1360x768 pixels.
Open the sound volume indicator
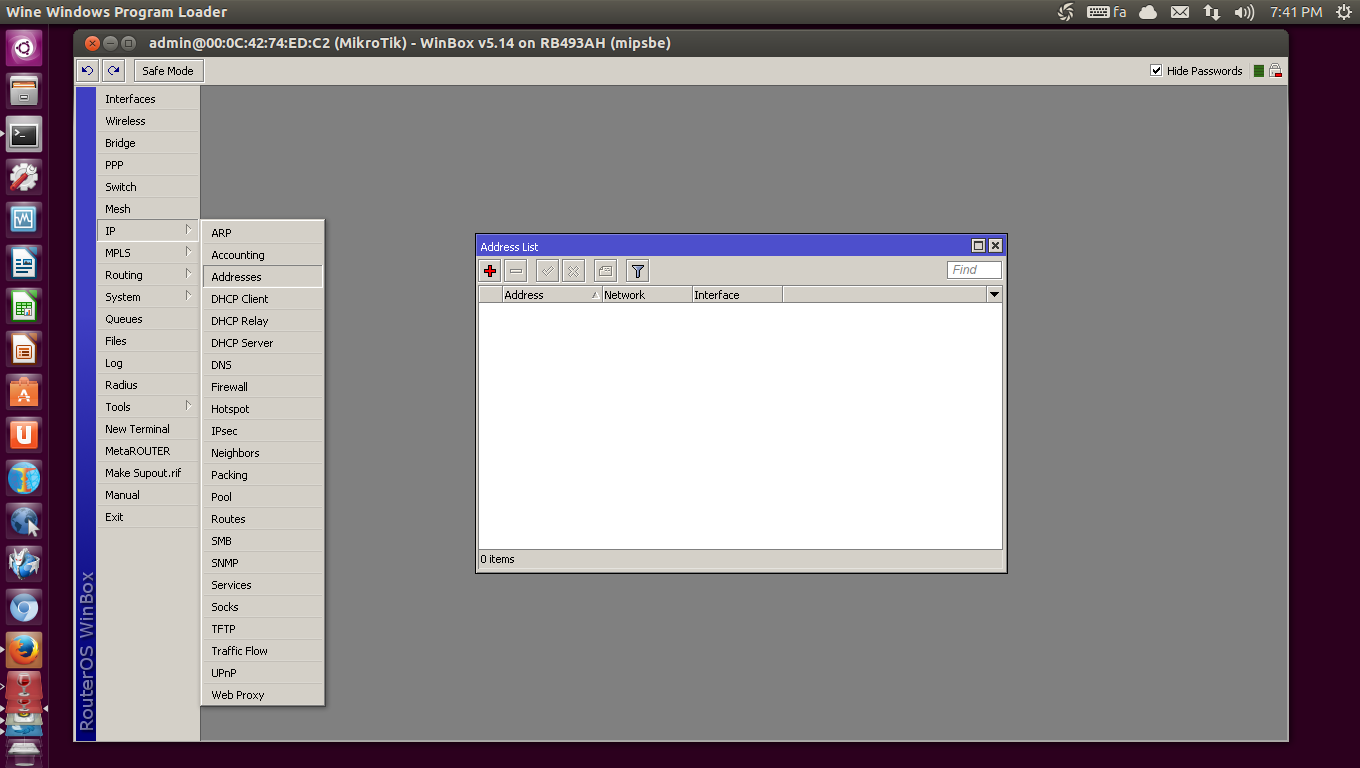tap(1244, 12)
